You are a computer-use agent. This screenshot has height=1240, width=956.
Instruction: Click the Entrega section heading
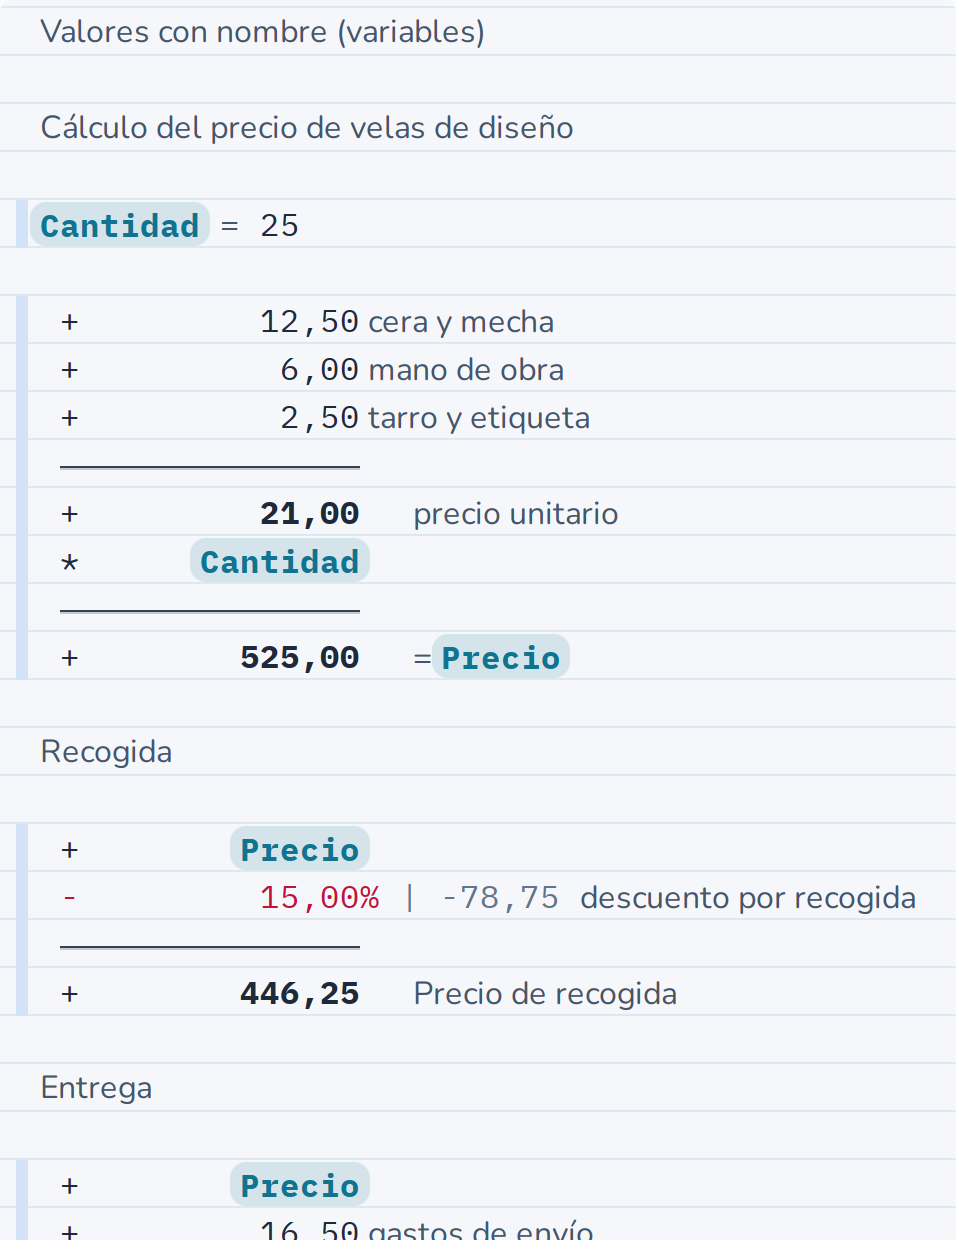[x=96, y=1087]
